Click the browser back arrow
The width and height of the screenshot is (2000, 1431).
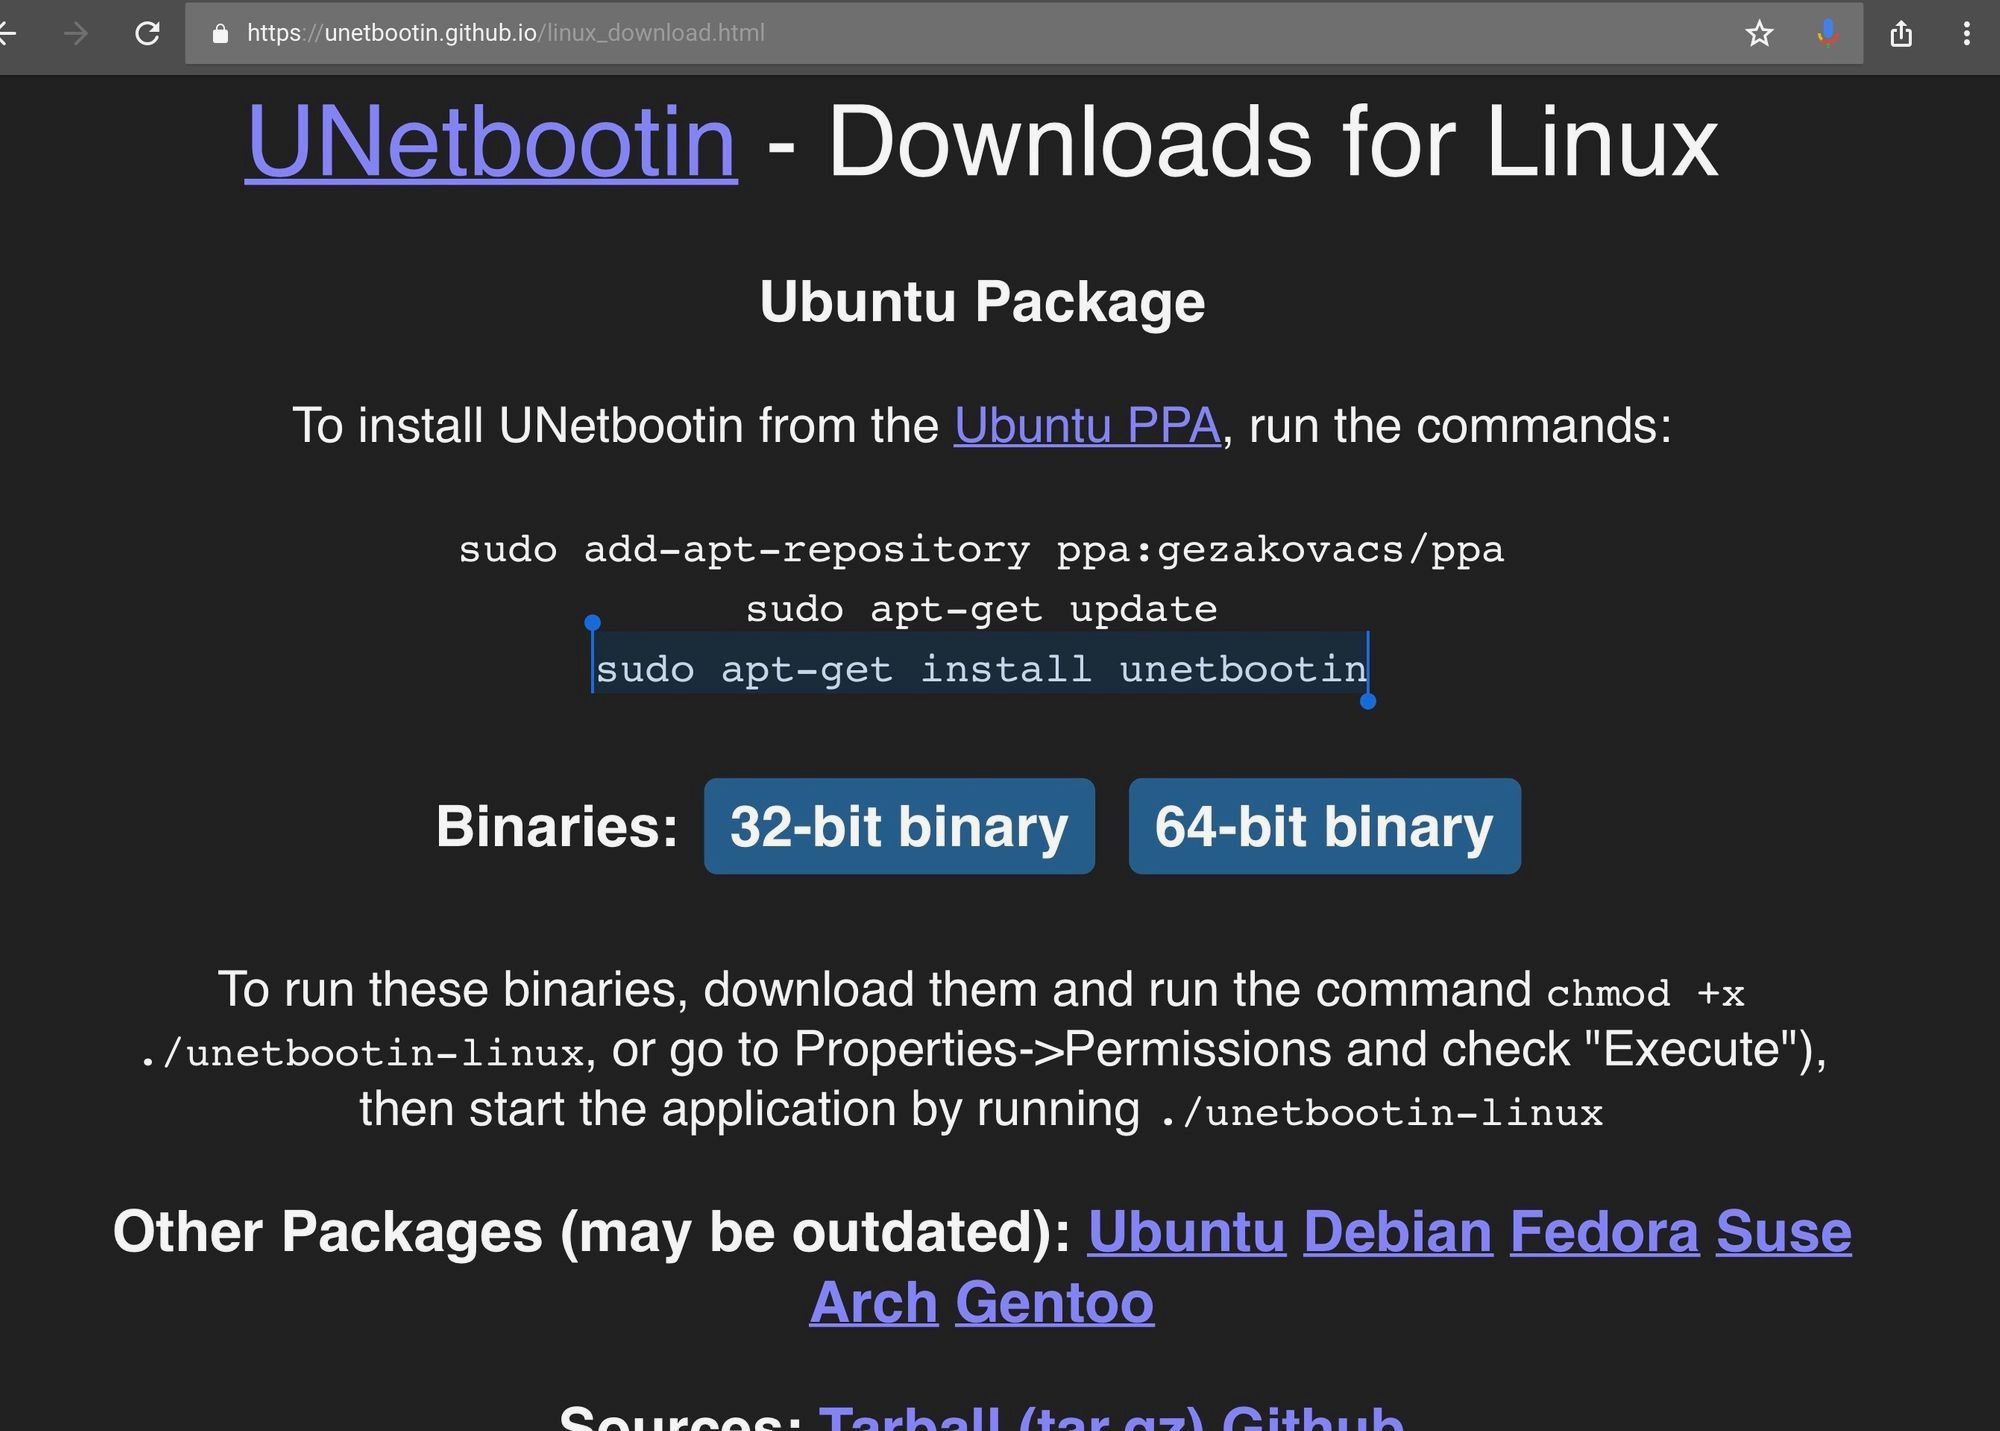pyautogui.click(x=8, y=34)
